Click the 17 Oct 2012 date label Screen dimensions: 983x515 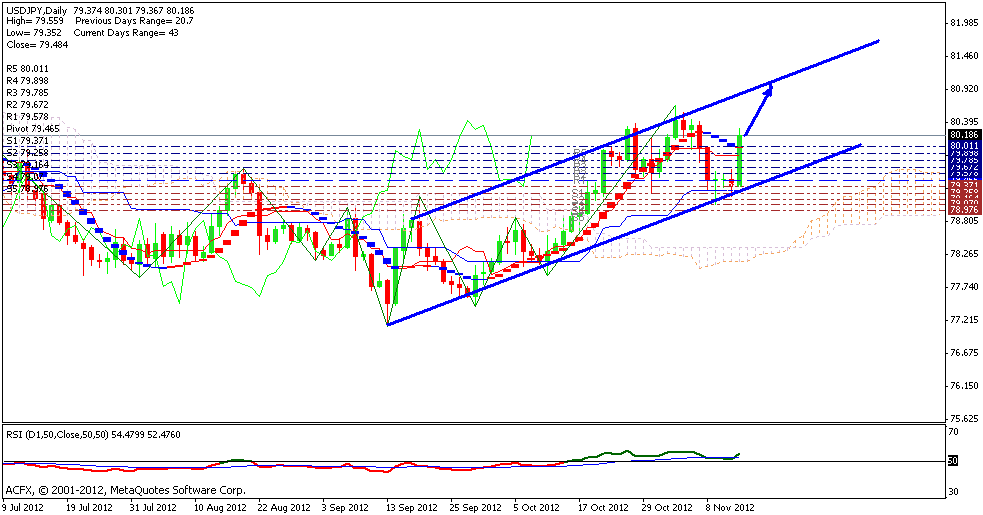(602, 507)
